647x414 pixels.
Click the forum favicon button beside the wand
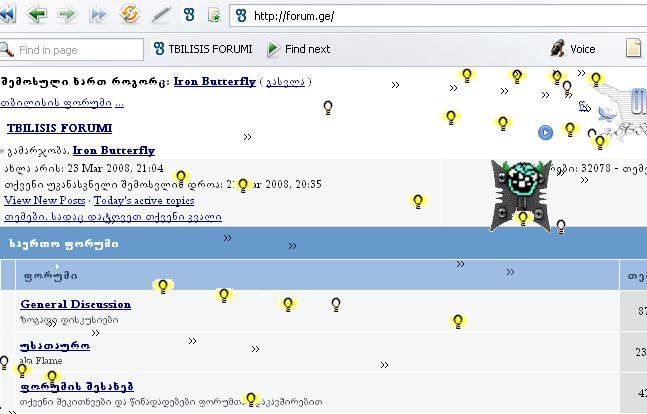click(x=189, y=14)
